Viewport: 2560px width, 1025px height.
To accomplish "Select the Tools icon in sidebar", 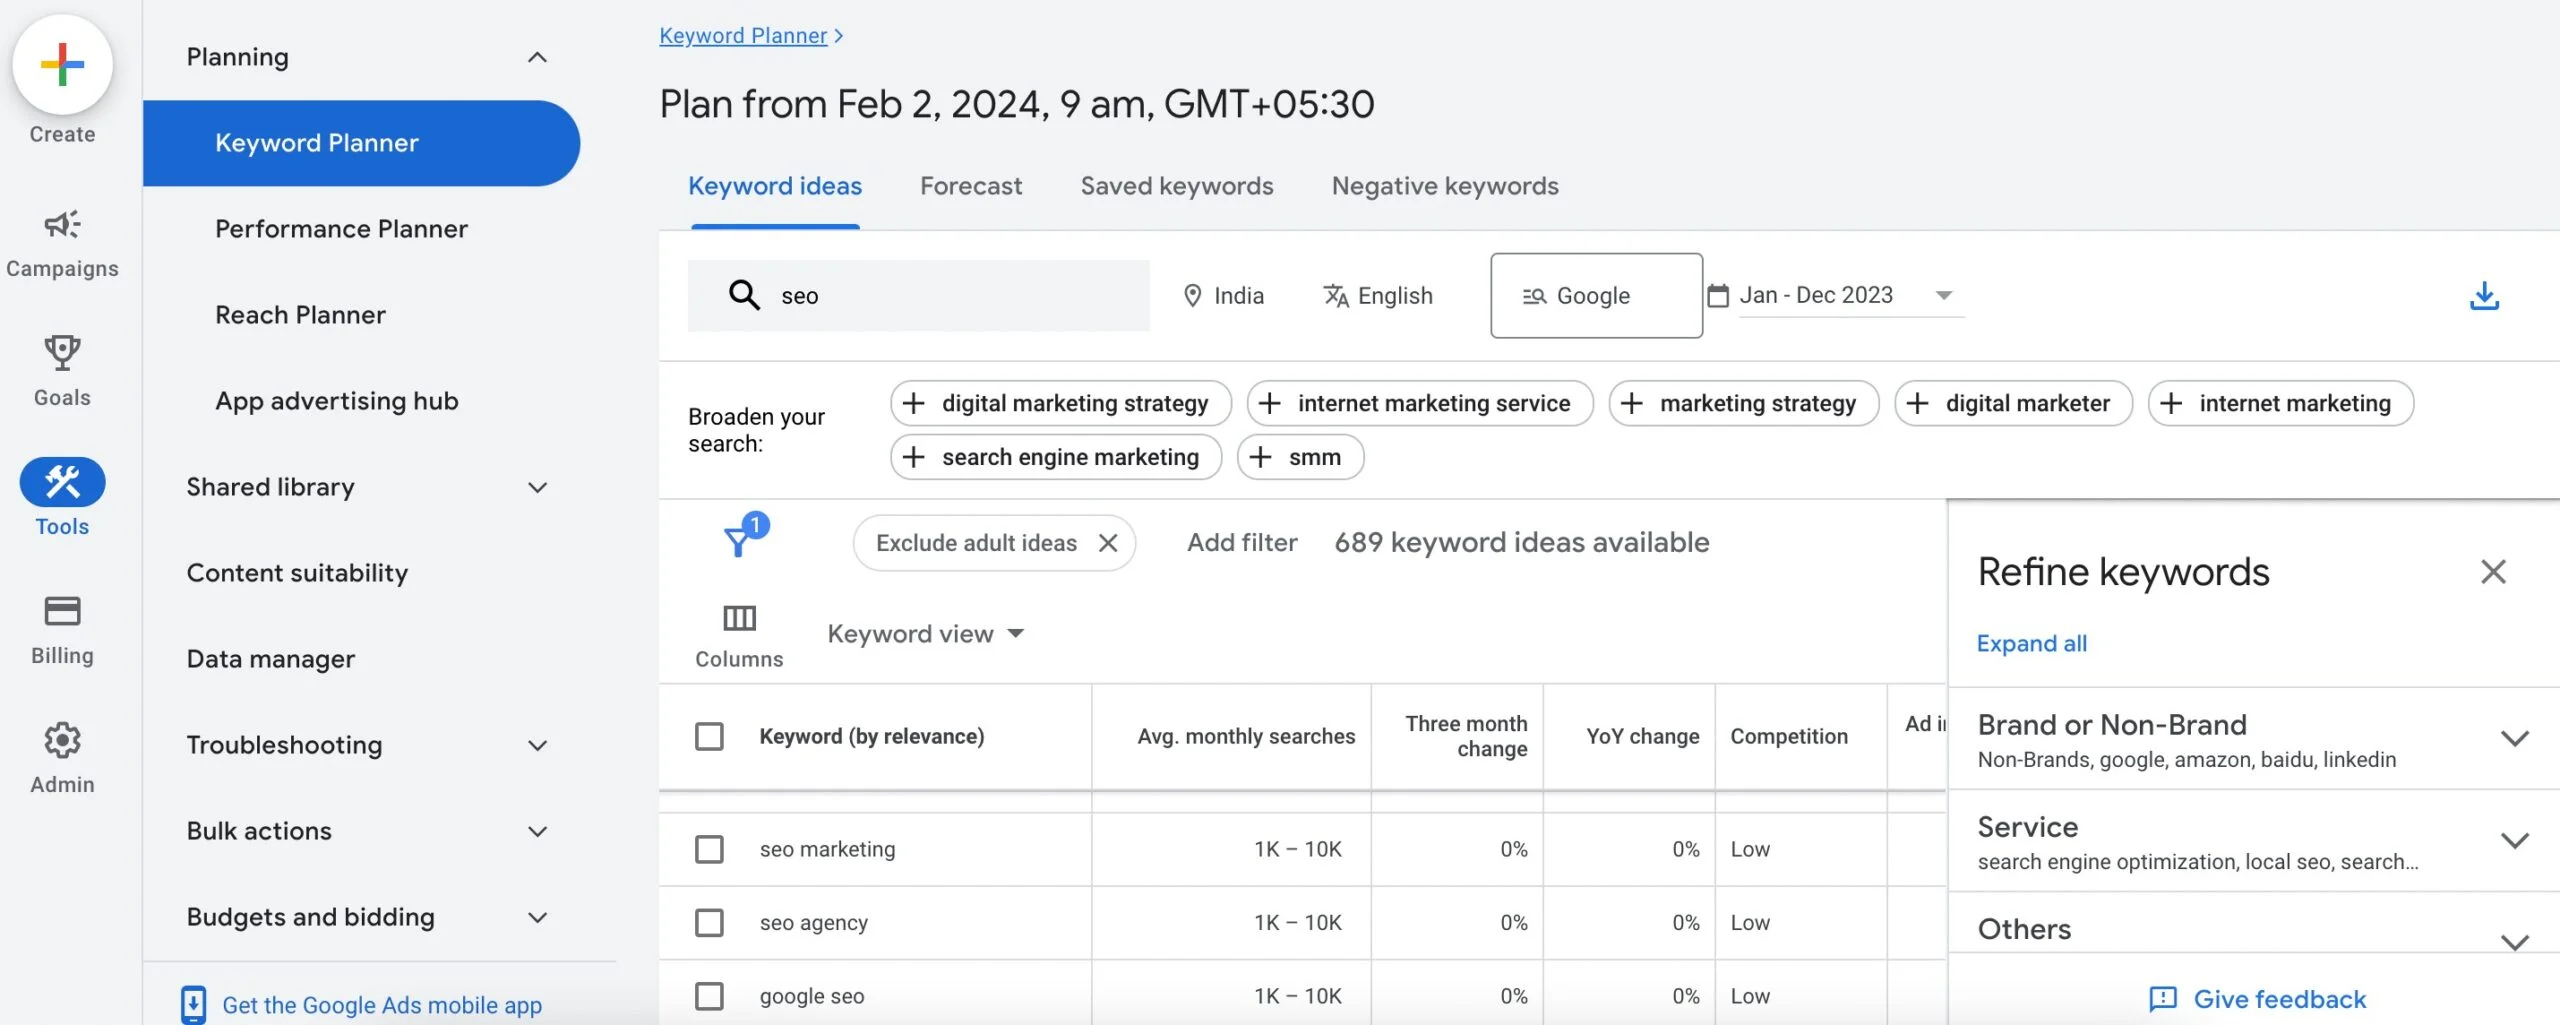I will tap(62, 481).
